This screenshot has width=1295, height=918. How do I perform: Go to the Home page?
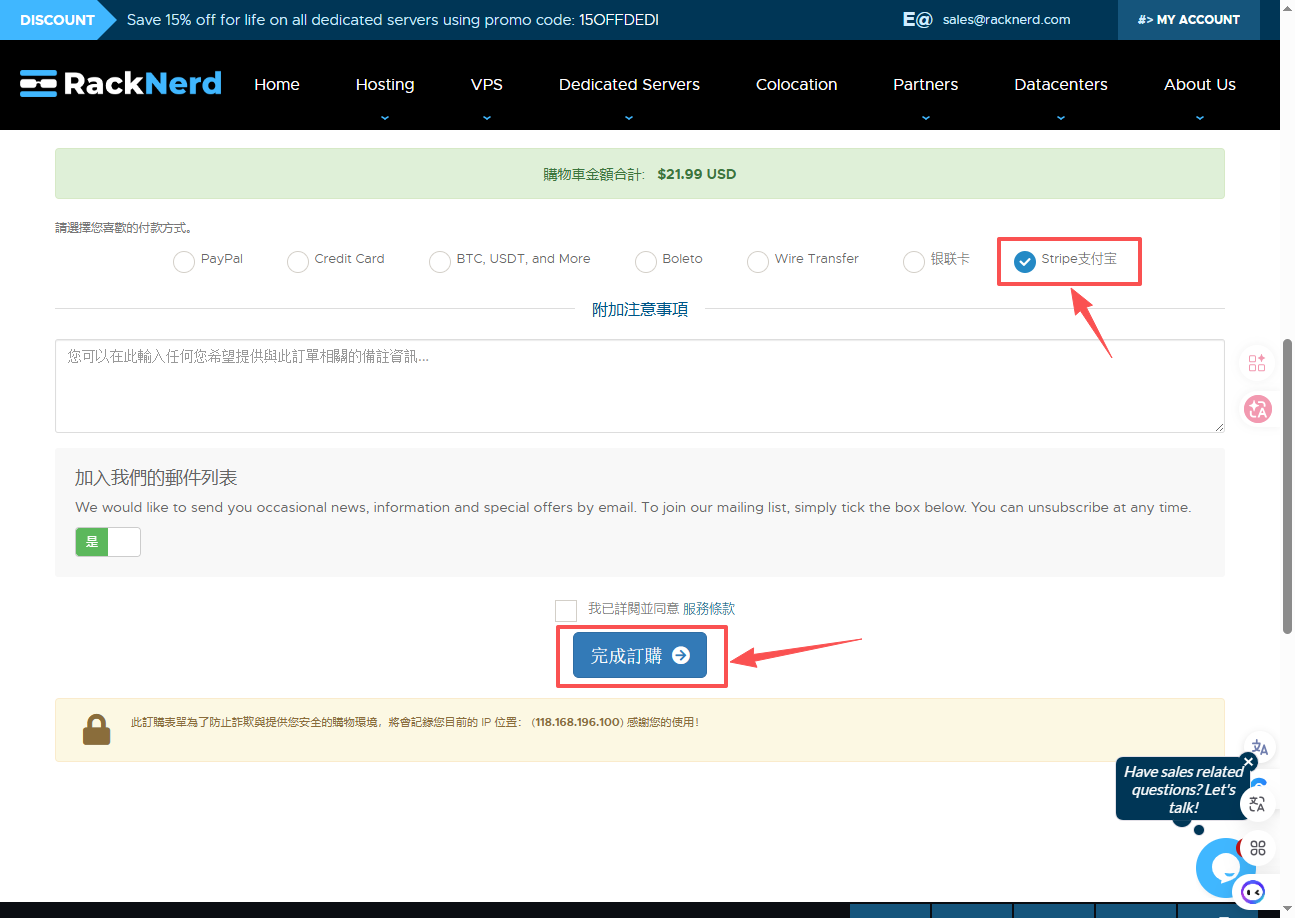277,85
